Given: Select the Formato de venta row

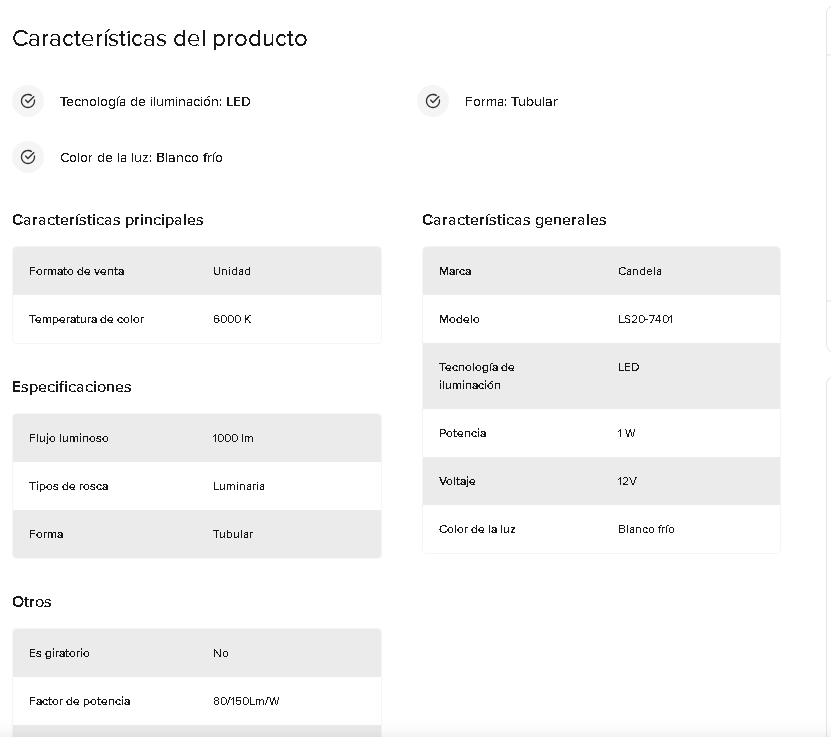Looking at the screenshot, I should [x=197, y=271].
